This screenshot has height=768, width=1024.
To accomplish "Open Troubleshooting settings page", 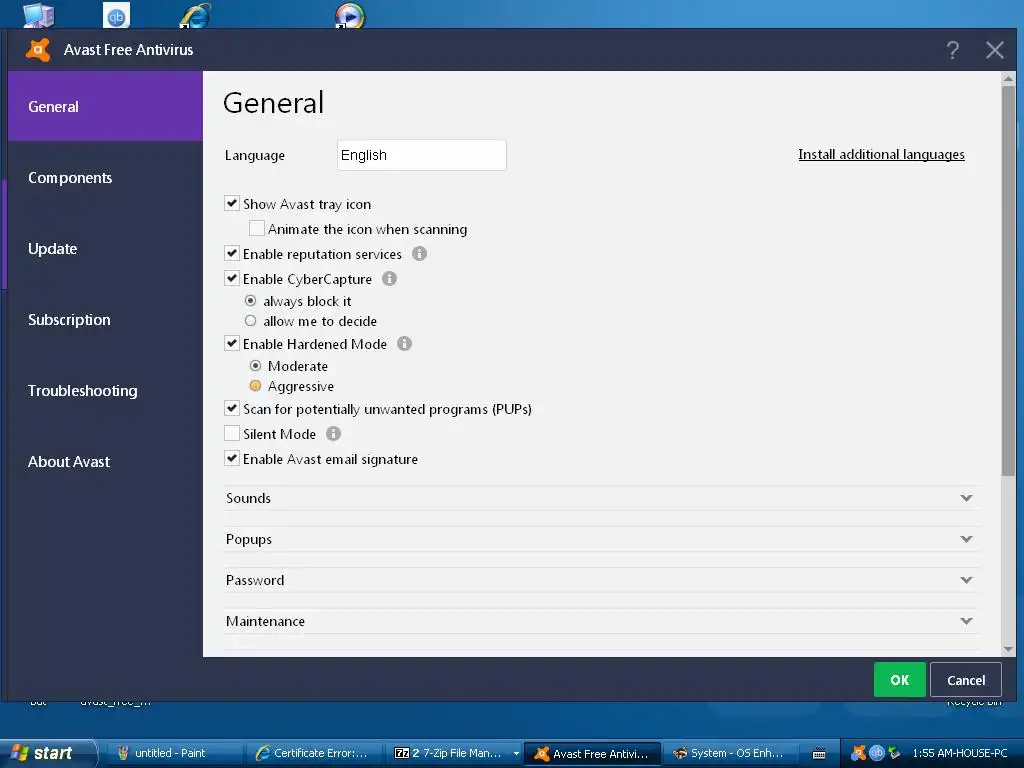I will (105, 391).
